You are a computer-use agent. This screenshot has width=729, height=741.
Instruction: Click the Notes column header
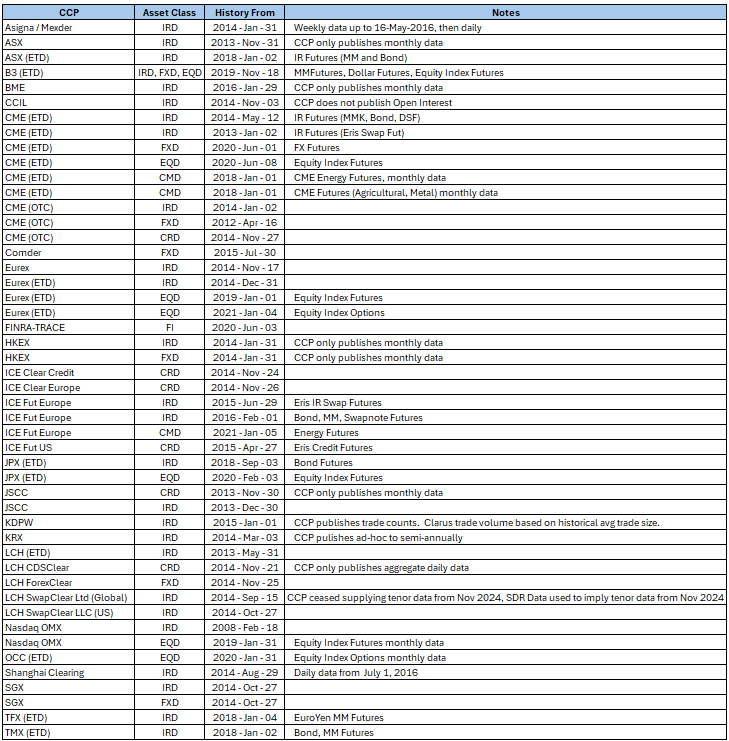click(506, 13)
